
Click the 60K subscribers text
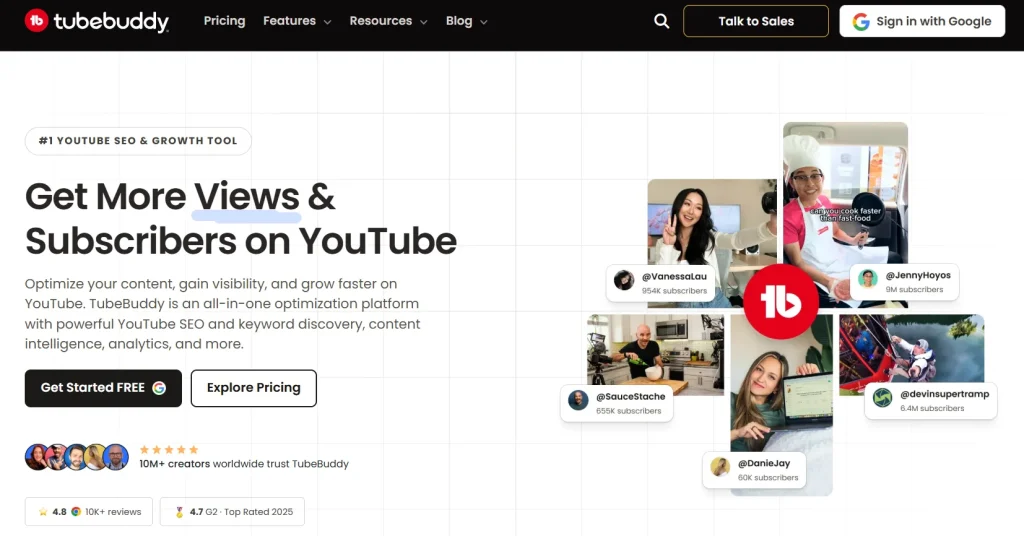(768, 477)
